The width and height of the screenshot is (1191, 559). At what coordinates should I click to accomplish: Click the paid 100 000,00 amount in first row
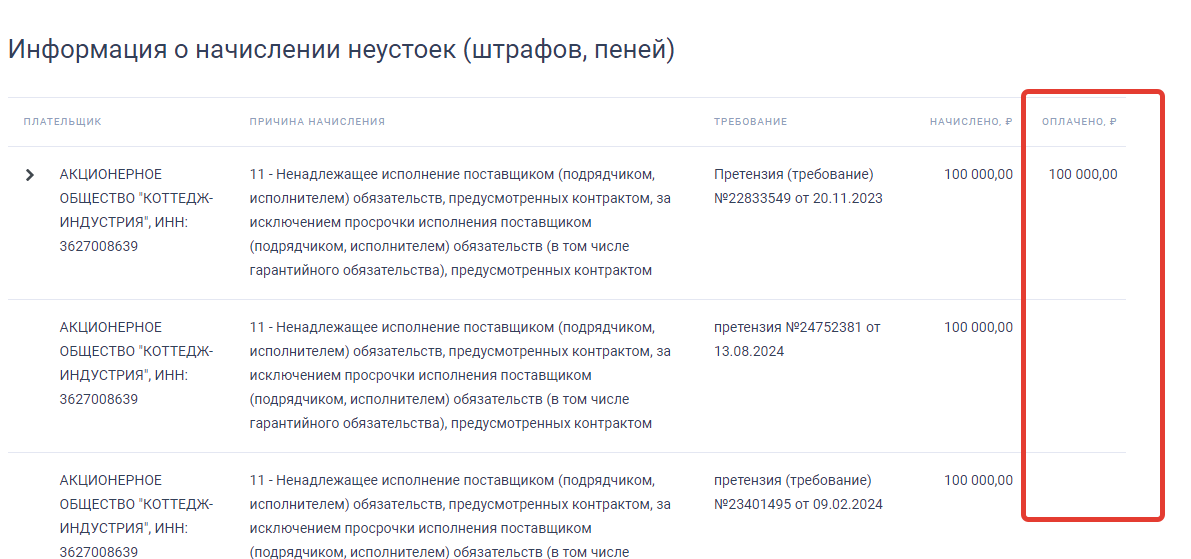coord(1083,174)
